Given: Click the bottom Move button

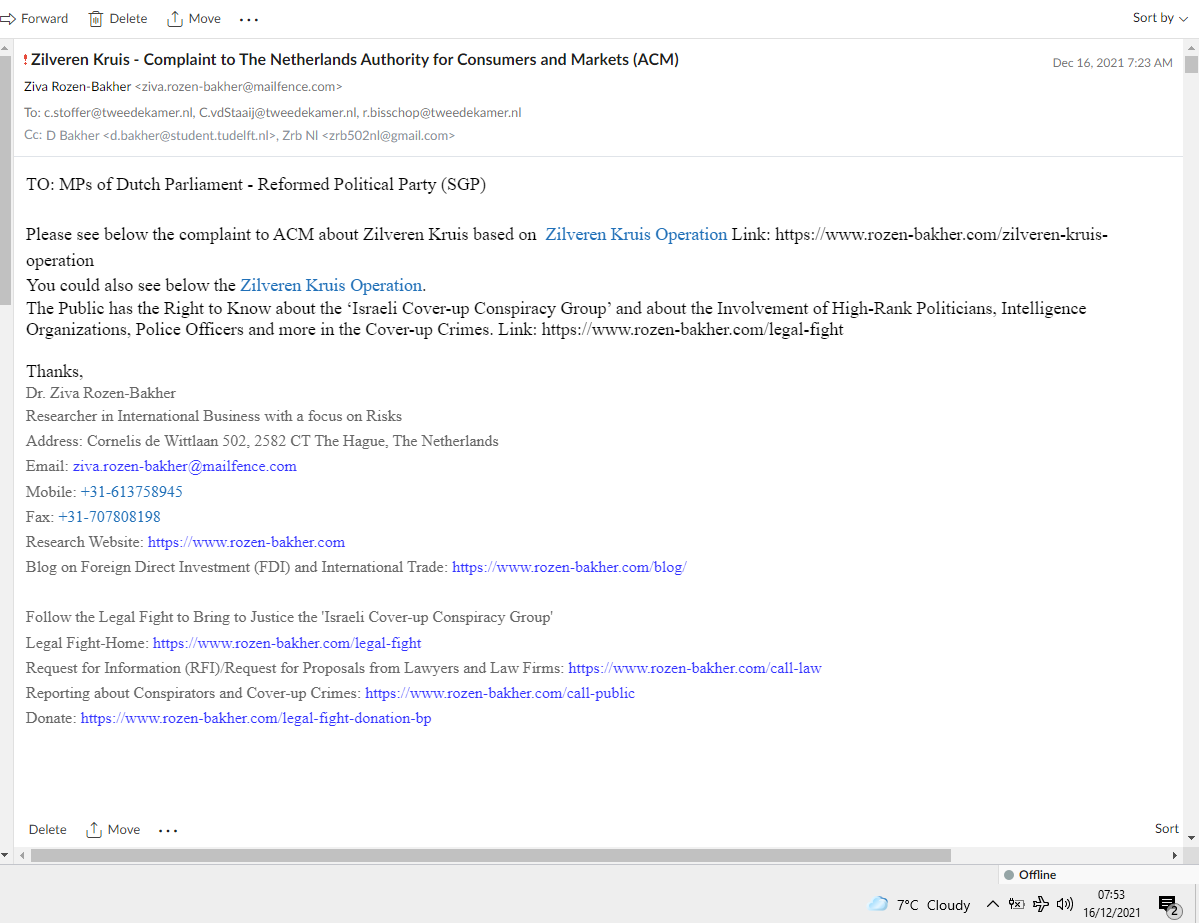Looking at the screenshot, I should [x=113, y=830].
